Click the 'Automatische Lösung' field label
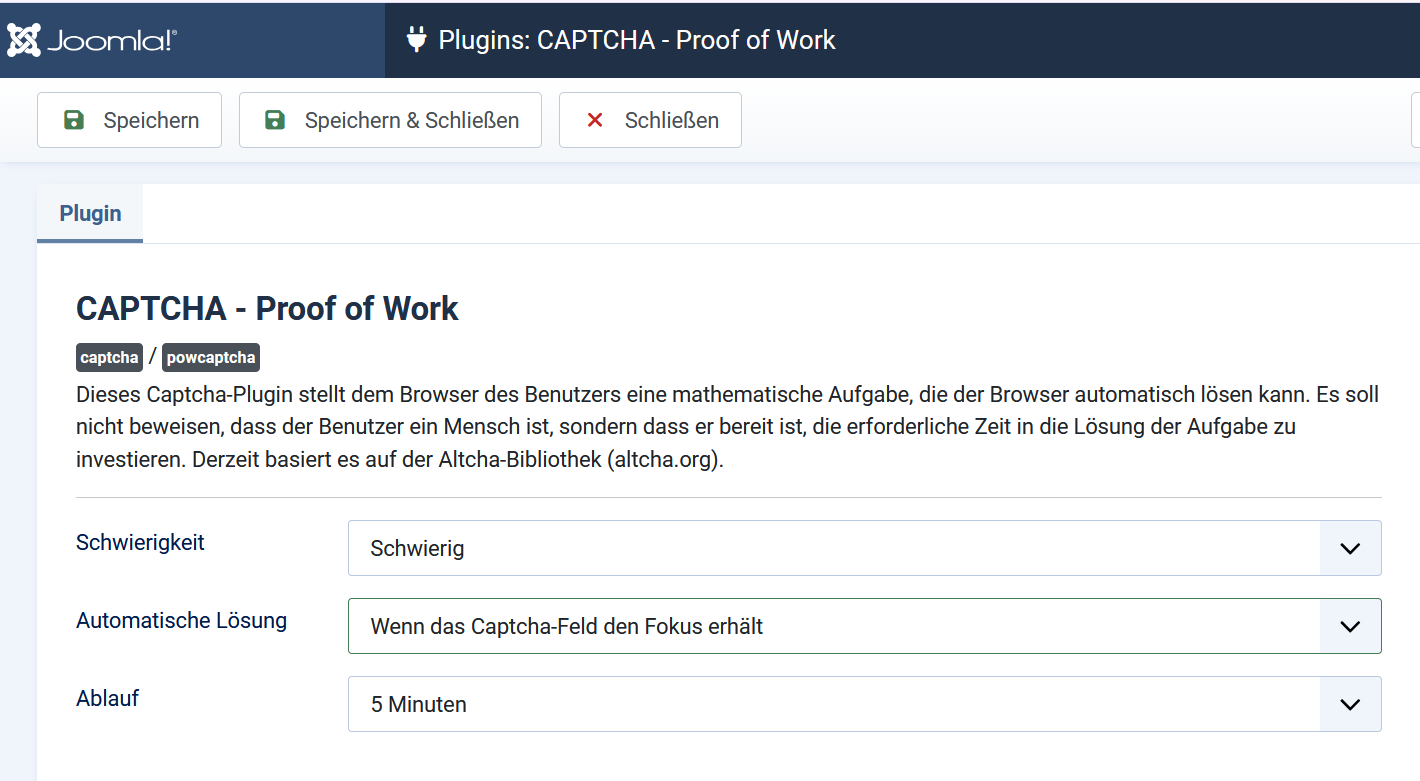Screen dimensions: 1420x781 [x=181, y=620]
